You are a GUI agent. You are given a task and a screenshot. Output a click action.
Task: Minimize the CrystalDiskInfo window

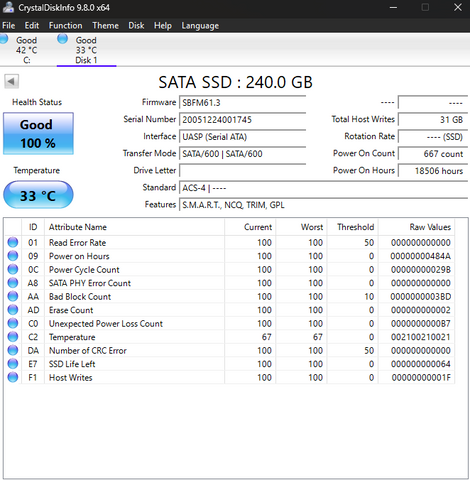click(393, 7)
